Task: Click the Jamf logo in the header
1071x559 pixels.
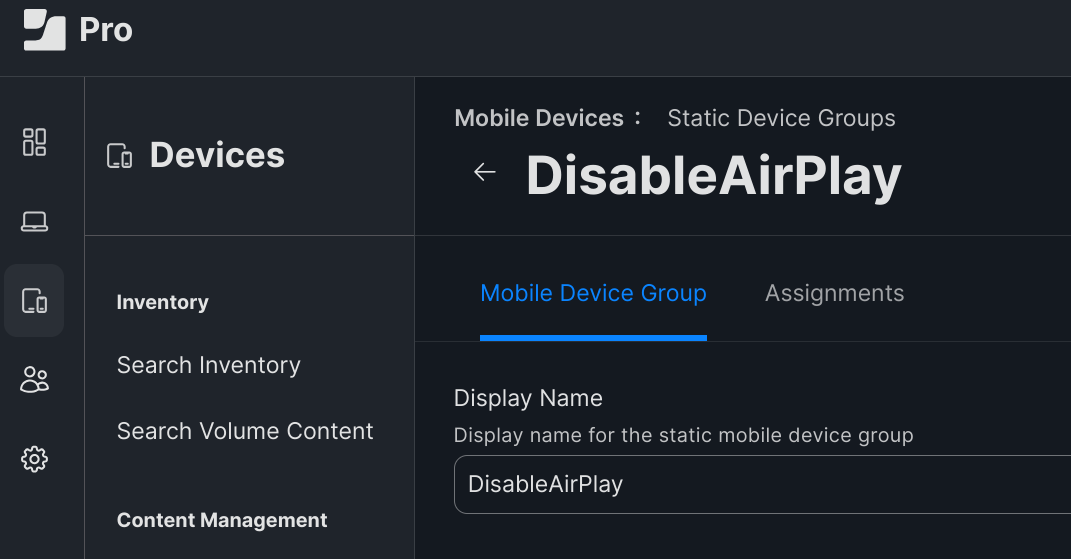Action: pyautogui.click(x=44, y=30)
